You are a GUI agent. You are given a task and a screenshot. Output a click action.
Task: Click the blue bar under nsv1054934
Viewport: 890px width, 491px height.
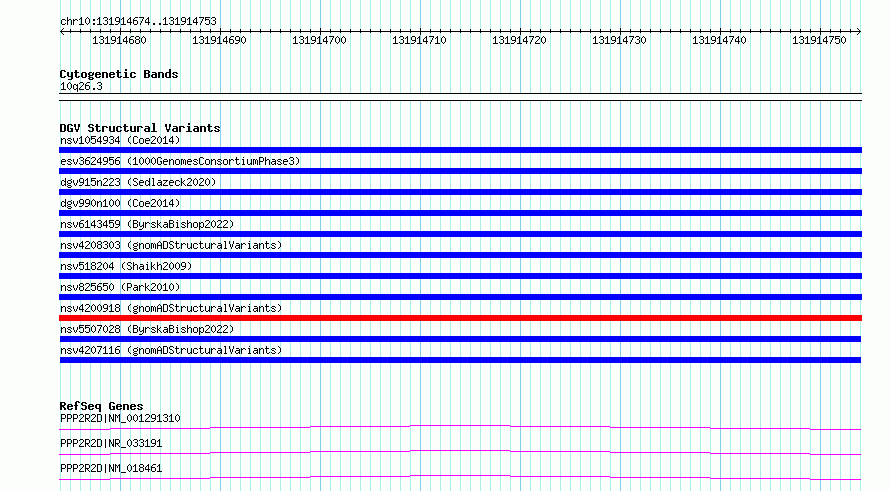click(x=460, y=150)
